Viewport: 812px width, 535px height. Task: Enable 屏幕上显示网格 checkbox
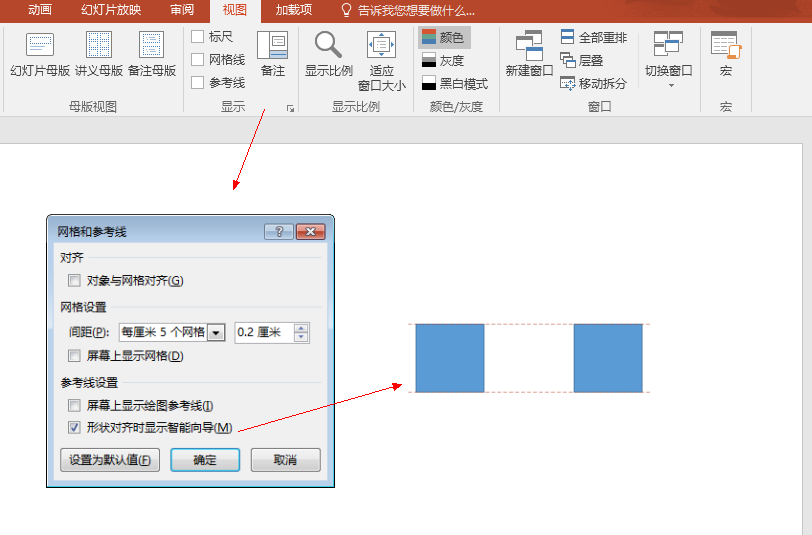click(x=74, y=356)
